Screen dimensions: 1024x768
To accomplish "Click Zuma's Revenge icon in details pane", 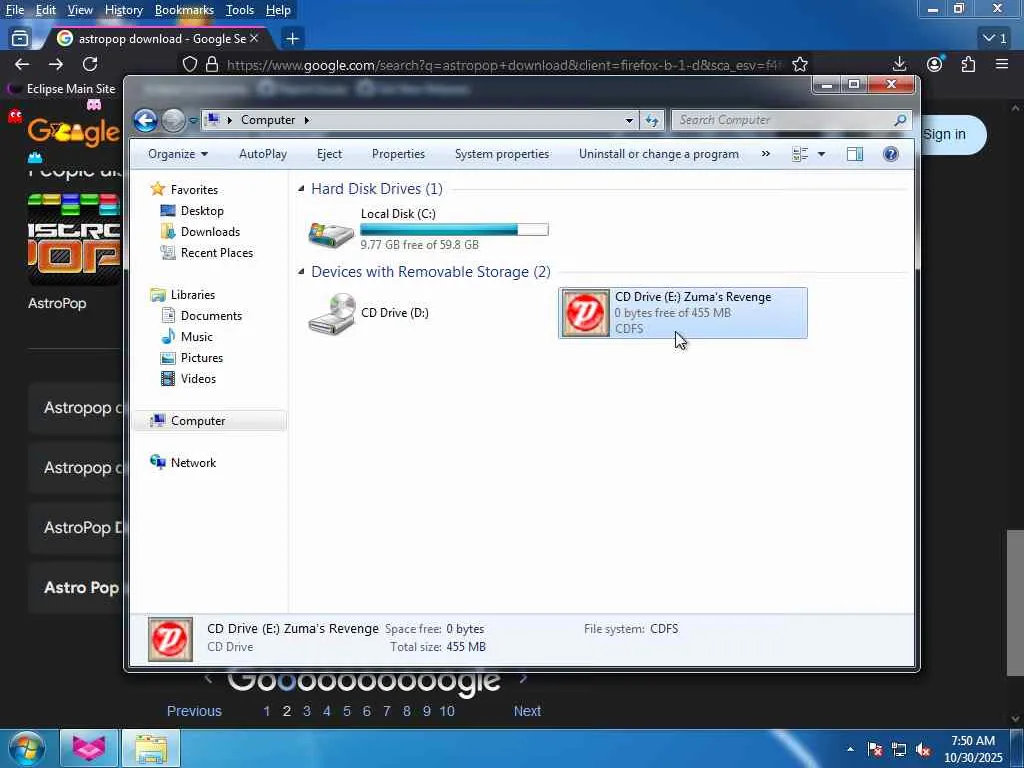I will click(x=170, y=639).
